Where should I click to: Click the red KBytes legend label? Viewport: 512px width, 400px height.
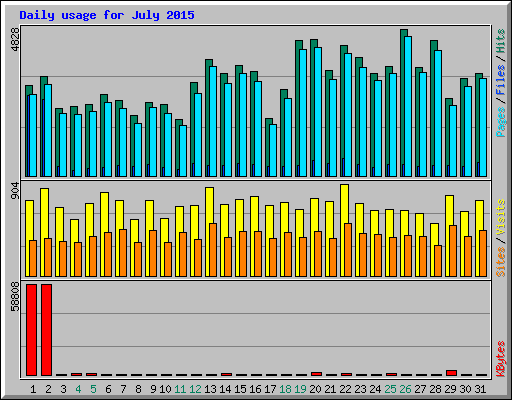point(501,359)
